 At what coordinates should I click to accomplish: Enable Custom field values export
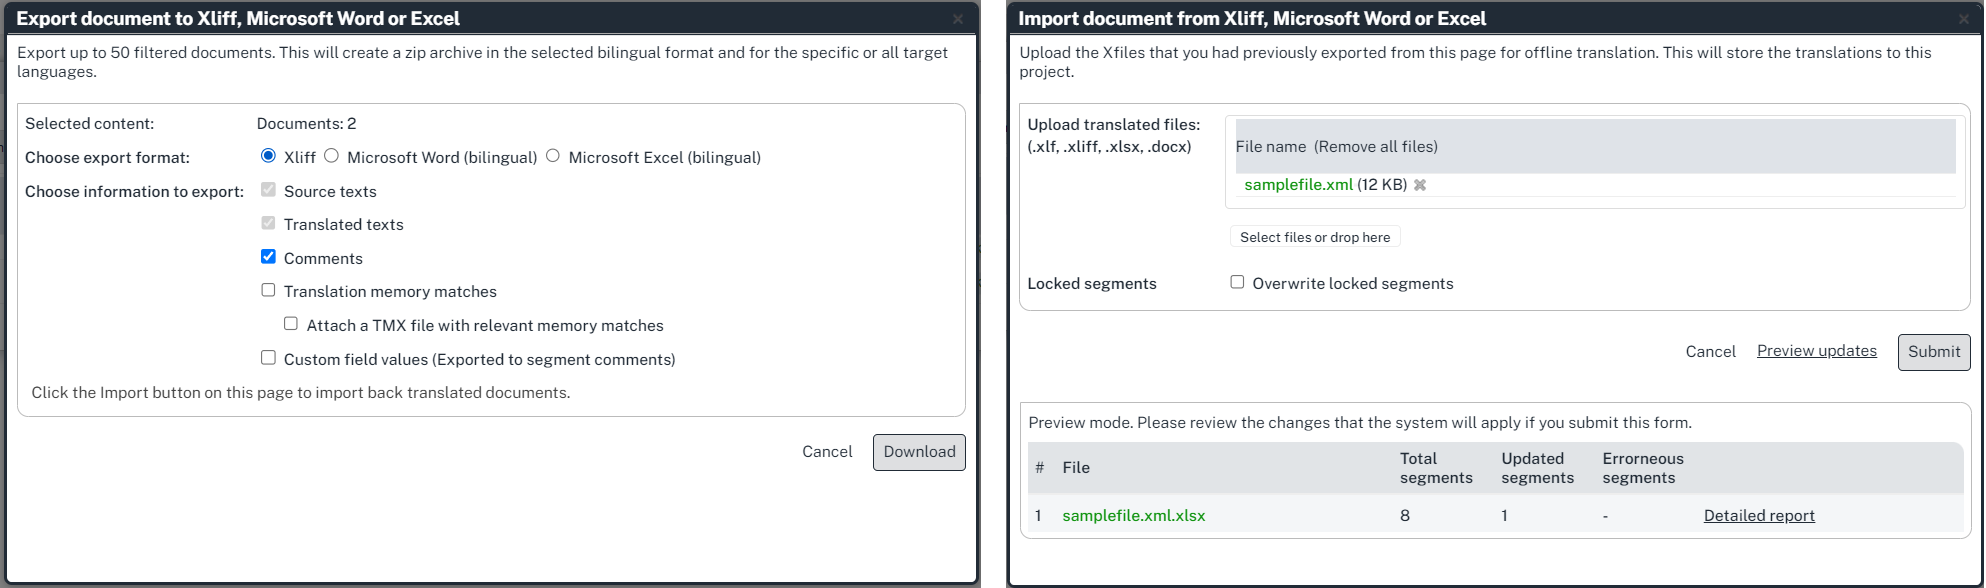[268, 358]
